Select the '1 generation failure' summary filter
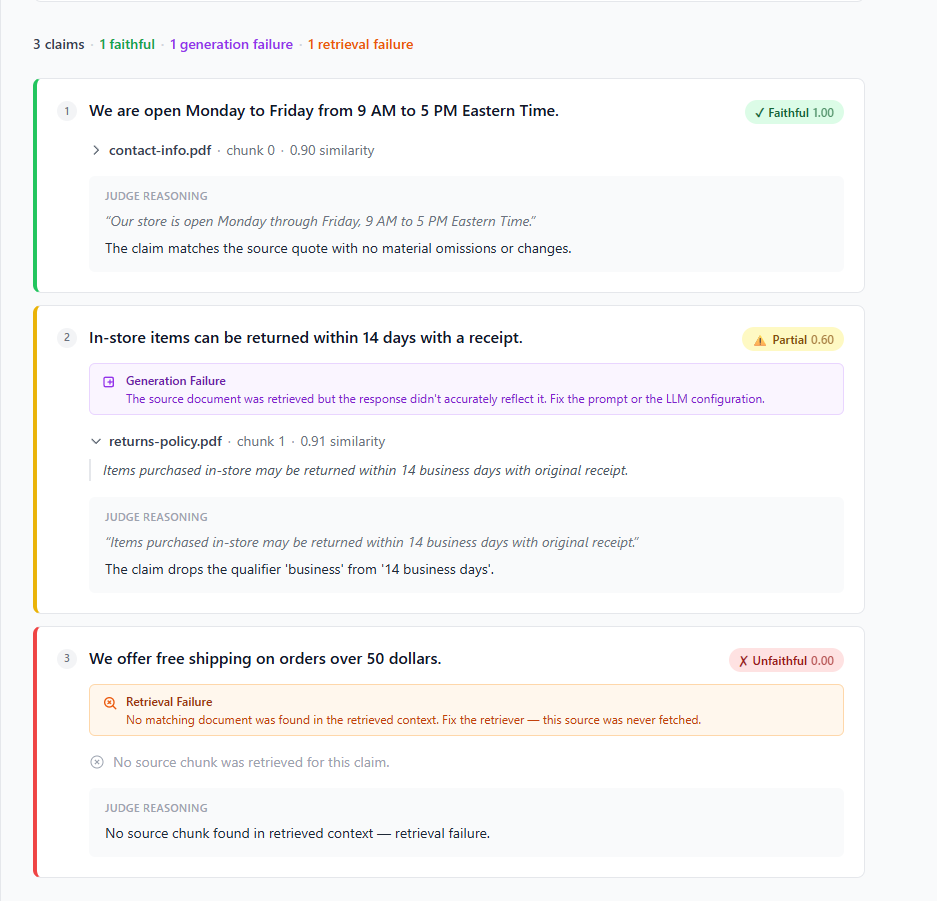Image resolution: width=937 pixels, height=901 pixels. coord(231,44)
